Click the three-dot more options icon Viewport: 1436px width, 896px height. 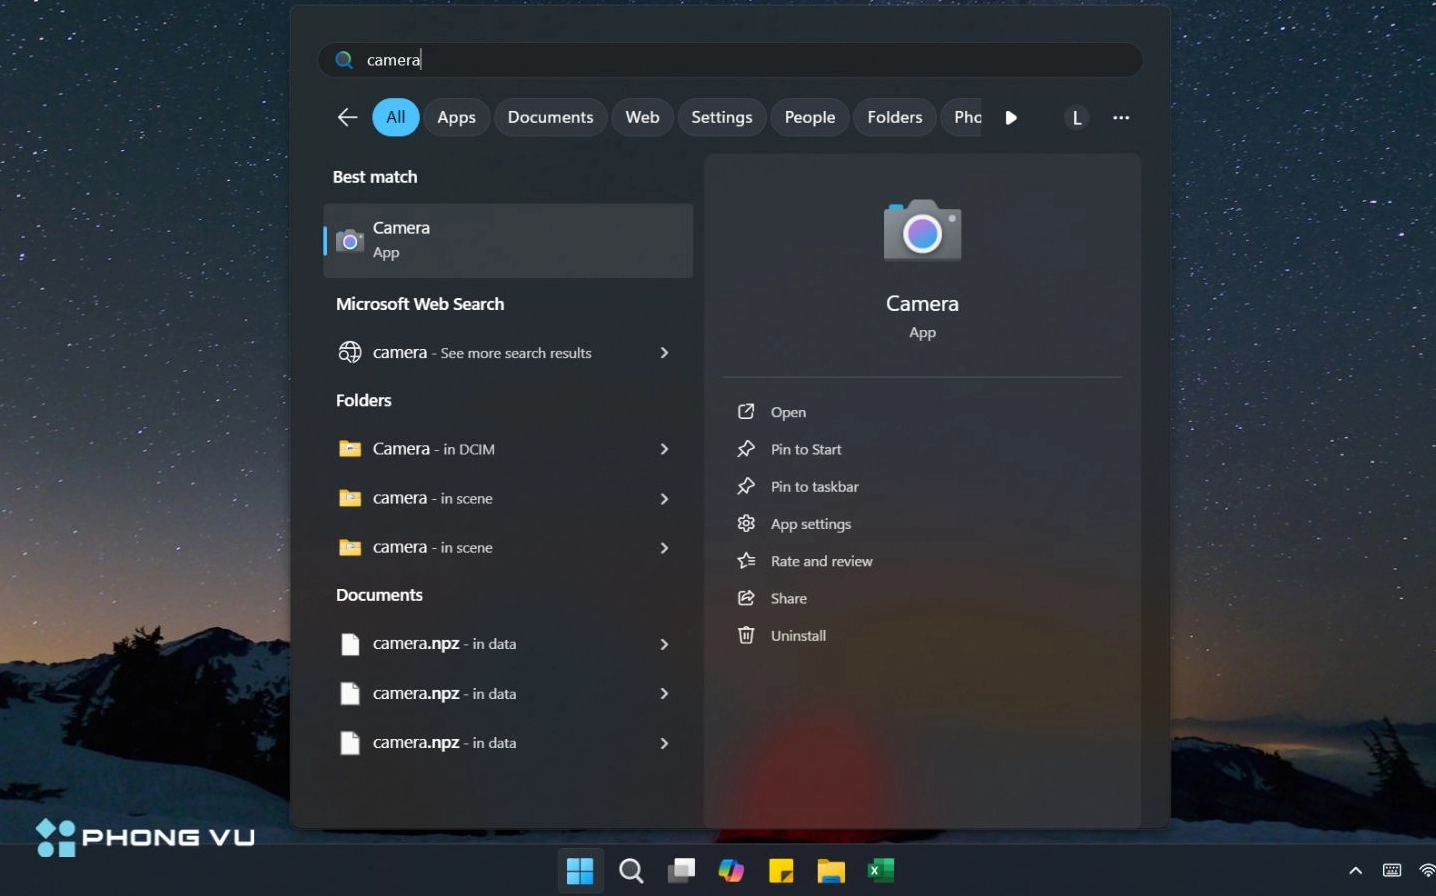(1121, 117)
